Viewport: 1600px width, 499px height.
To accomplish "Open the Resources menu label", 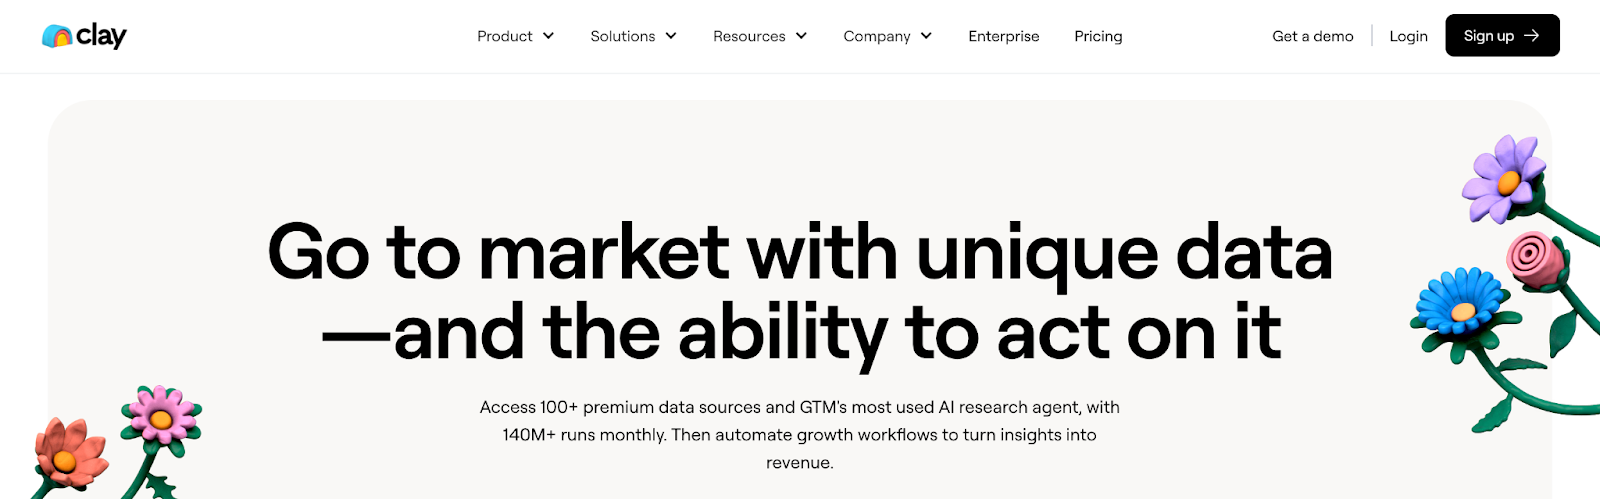I will click(749, 36).
